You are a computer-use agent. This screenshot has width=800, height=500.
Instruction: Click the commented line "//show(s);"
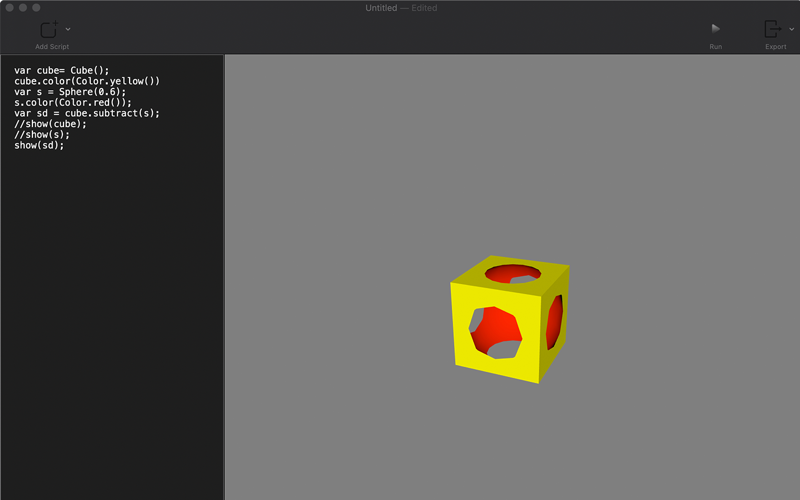coord(42,135)
